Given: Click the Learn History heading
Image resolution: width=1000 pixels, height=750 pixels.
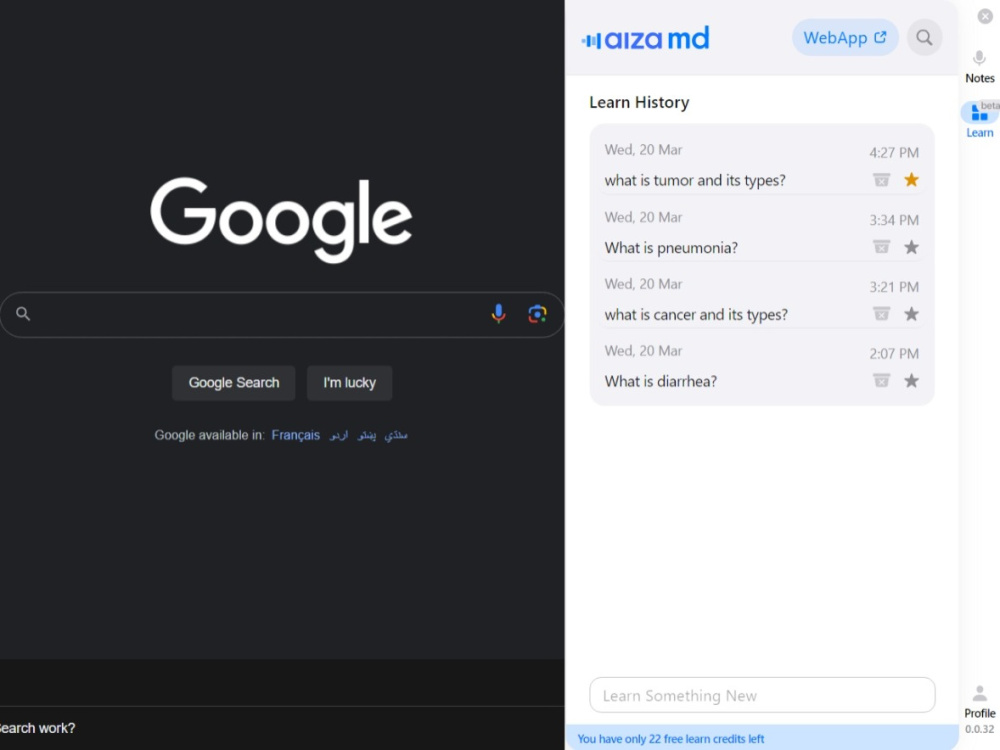Looking at the screenshot, I should (639, 103).
